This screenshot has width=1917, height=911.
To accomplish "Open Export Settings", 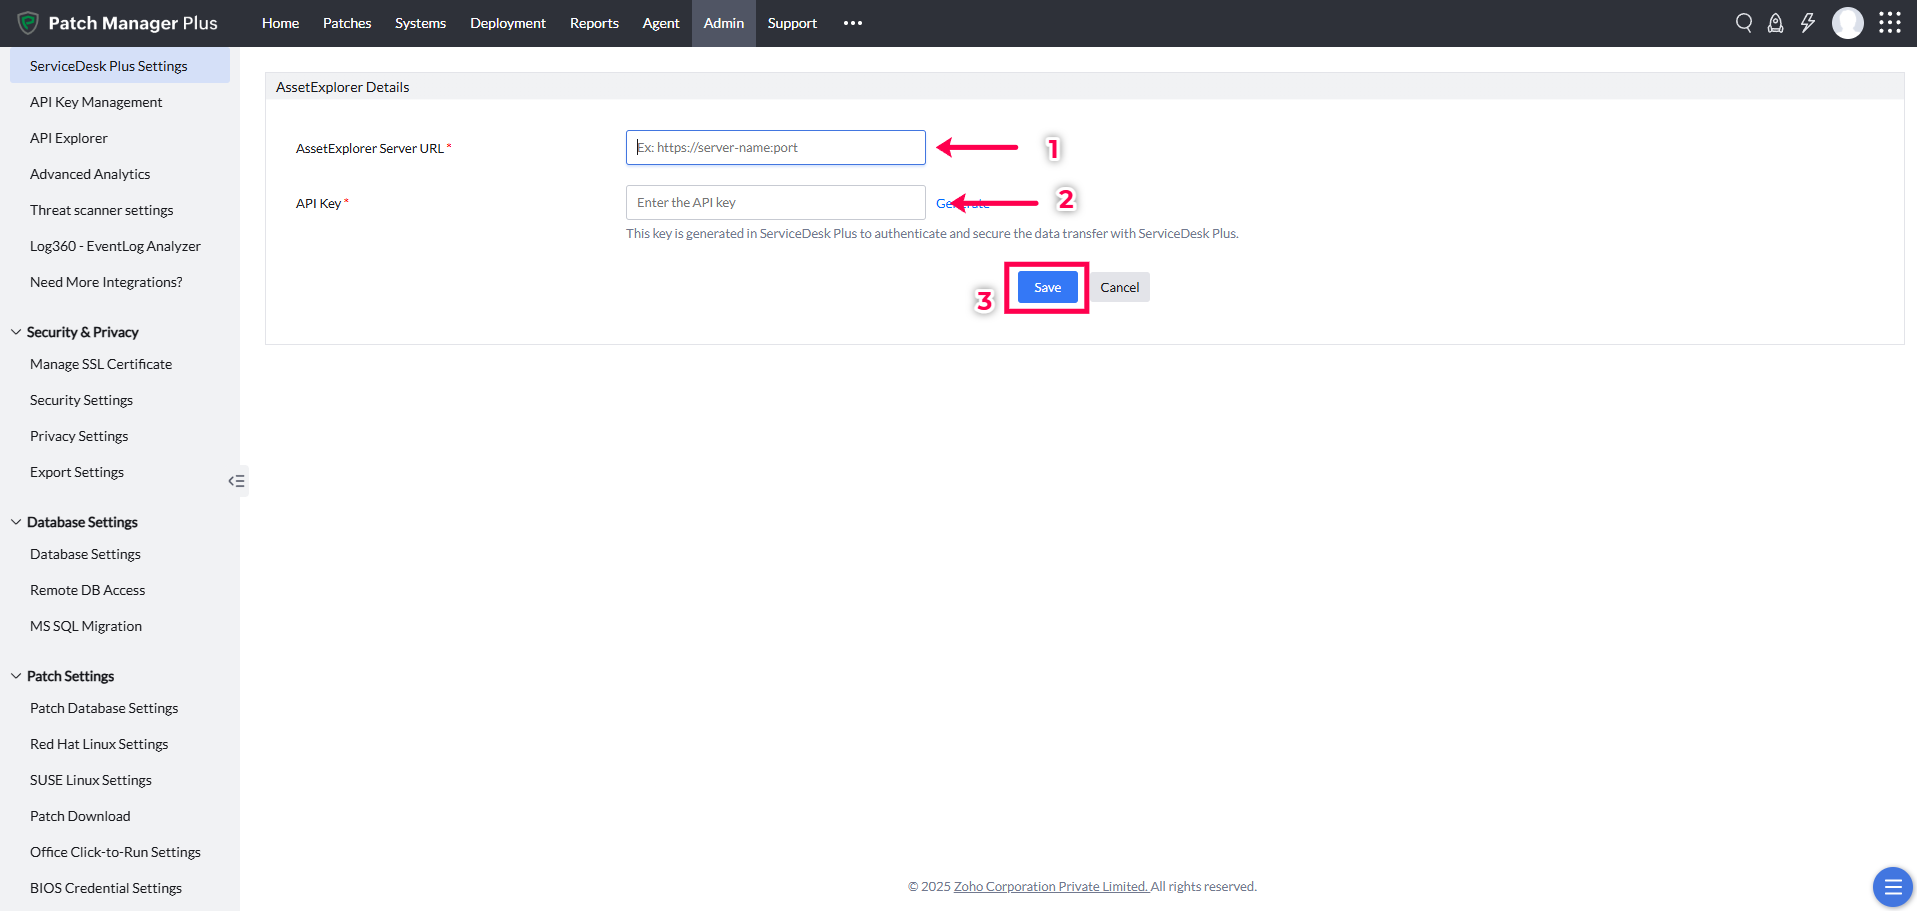I will [77, 472].
